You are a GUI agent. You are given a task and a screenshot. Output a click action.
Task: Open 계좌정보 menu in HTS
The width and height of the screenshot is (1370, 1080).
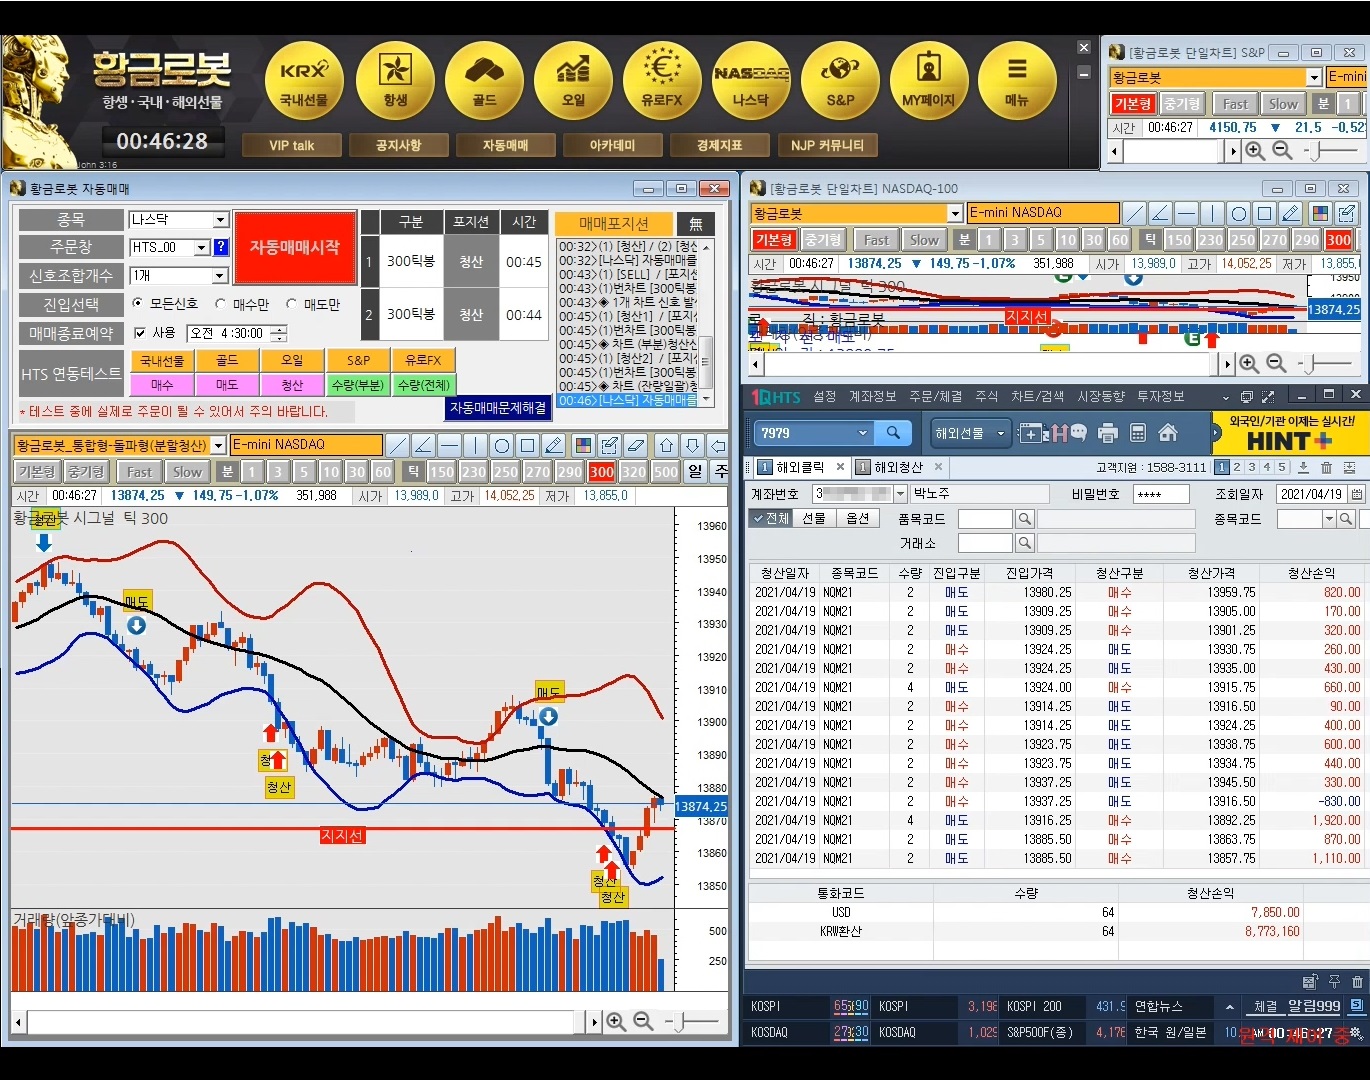(x=873, y=397)
